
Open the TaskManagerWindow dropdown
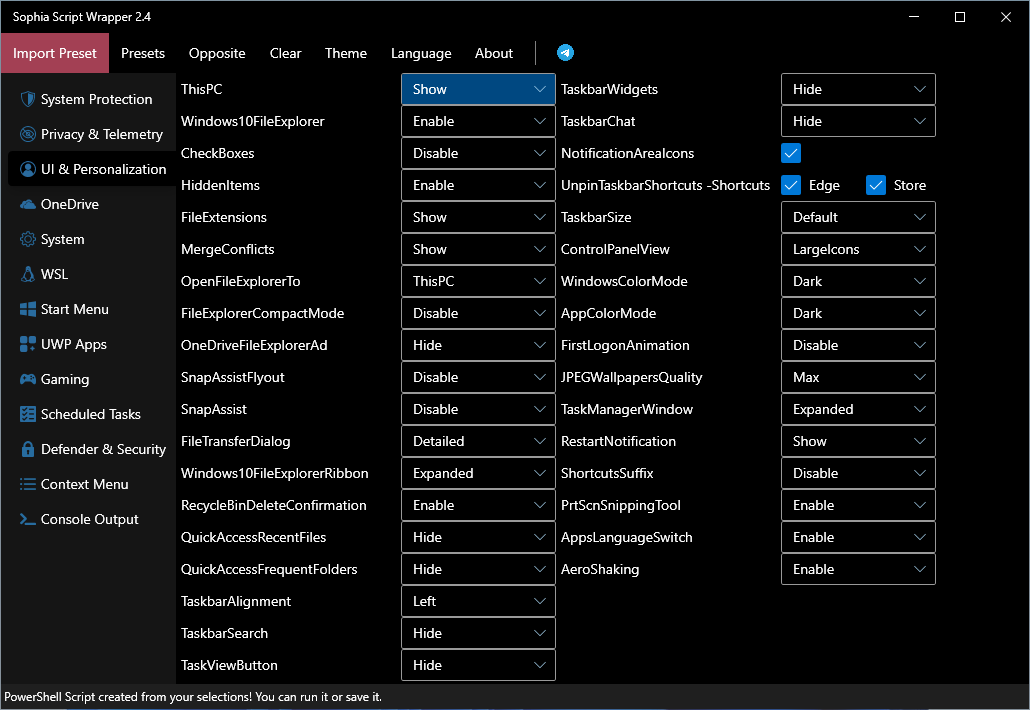pos(858,409)
